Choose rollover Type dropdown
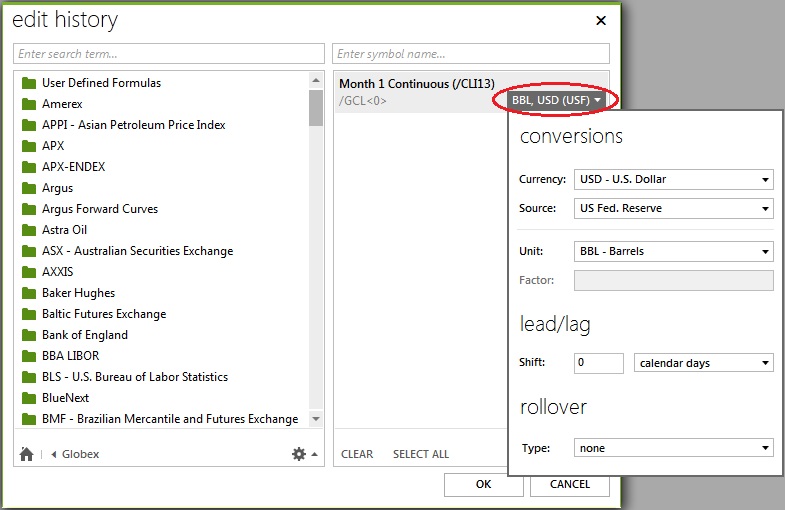This screenshot has height=510, width=785. (673, 449)
